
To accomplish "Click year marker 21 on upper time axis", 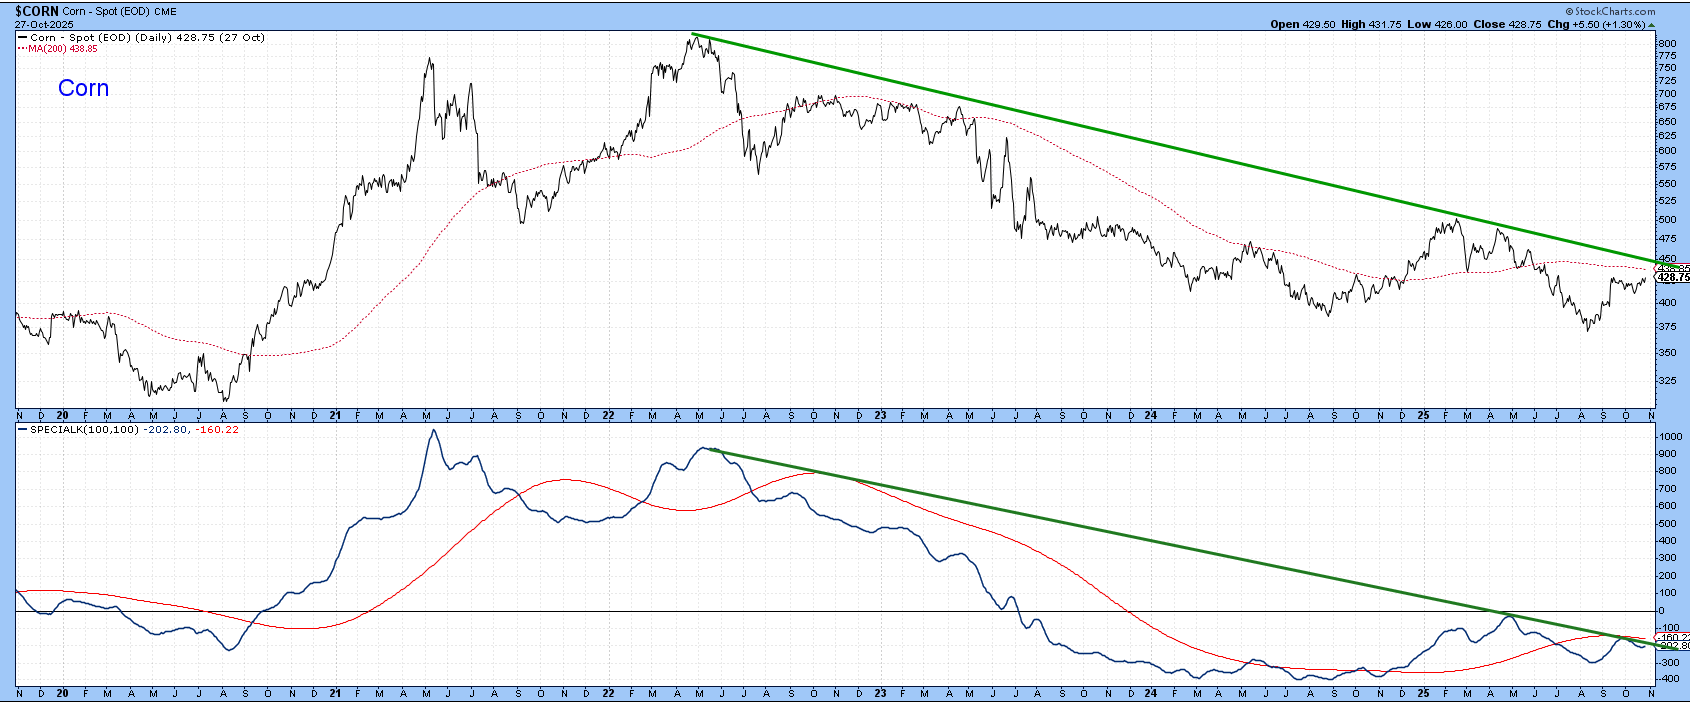I will point(335,415).
